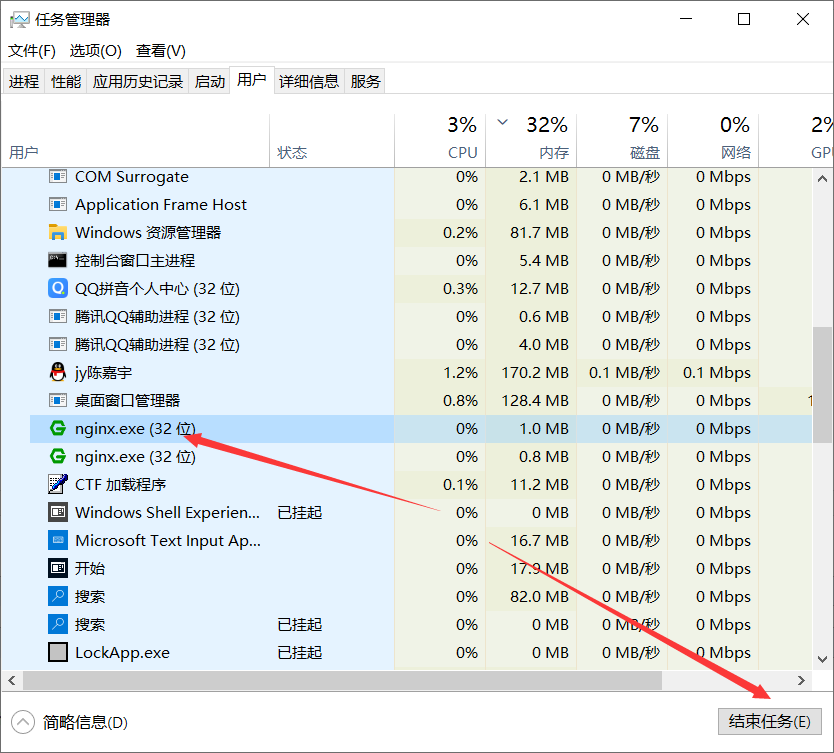Switch to the 启动 tab
This screenshot has width=834, height=753.
point(210,81)
